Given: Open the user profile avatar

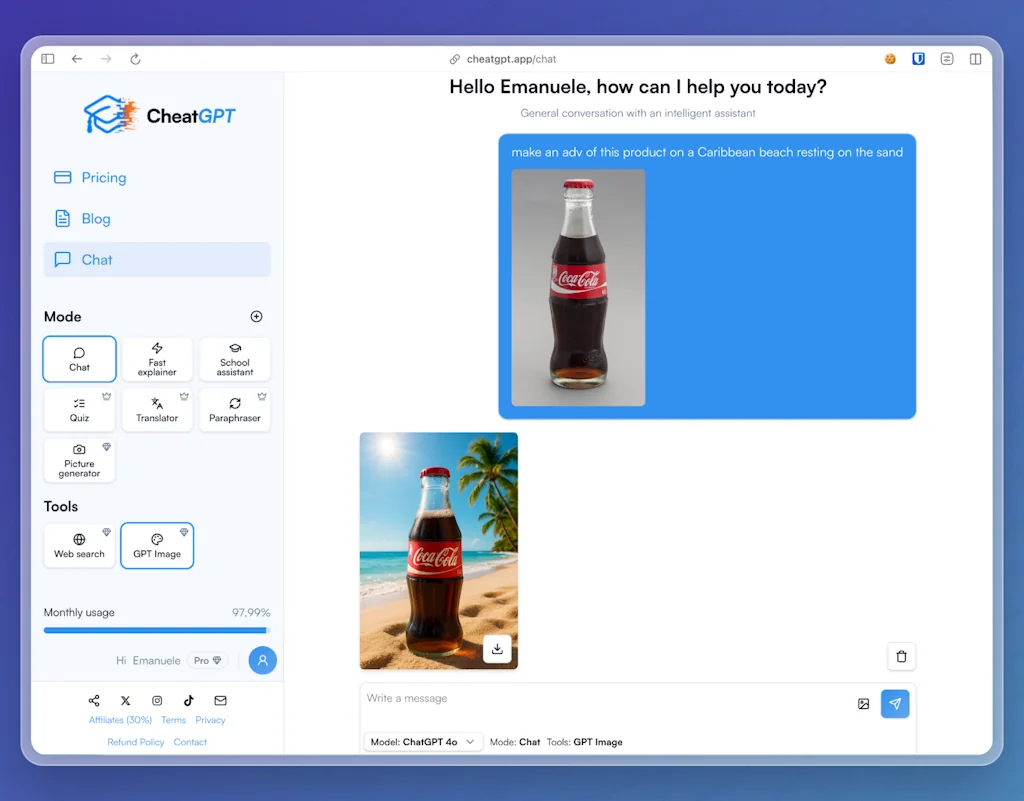Looking at the screenshot, I should tap(262, 660).
